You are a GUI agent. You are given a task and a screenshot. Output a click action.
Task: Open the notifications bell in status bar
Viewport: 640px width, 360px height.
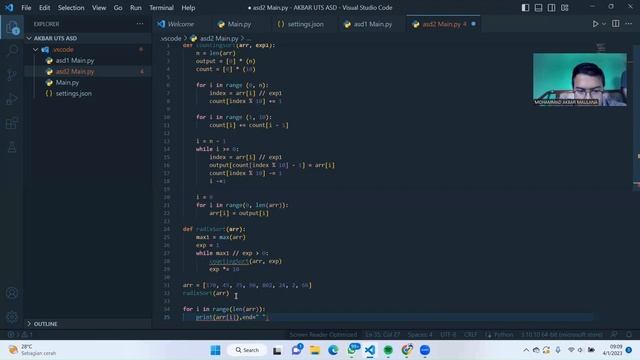coord(629,334)
